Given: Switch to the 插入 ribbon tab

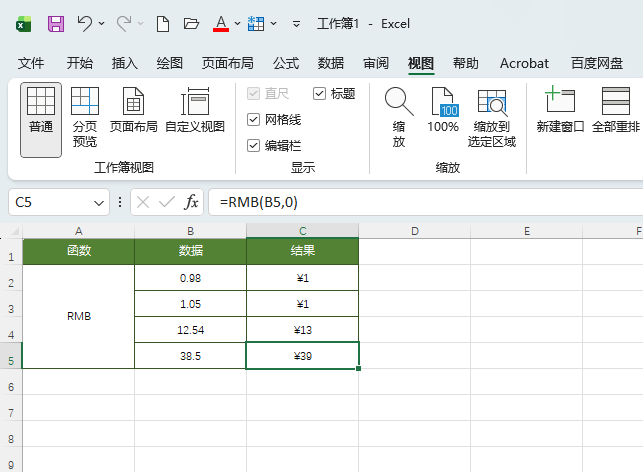Looking at the screenshot, I should tap(125, 63).
